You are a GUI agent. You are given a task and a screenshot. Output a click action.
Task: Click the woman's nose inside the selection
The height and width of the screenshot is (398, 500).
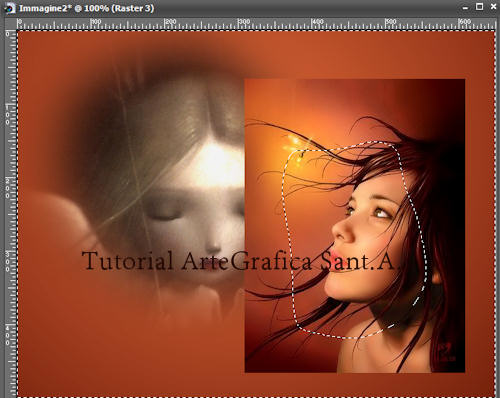pos(342,231)
